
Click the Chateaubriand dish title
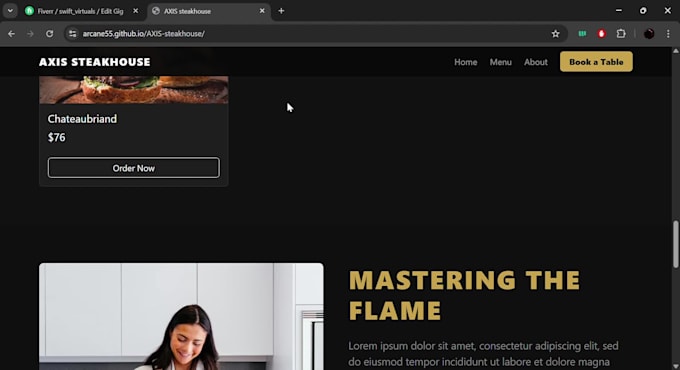pyautogui.click(x=82, y=119)
